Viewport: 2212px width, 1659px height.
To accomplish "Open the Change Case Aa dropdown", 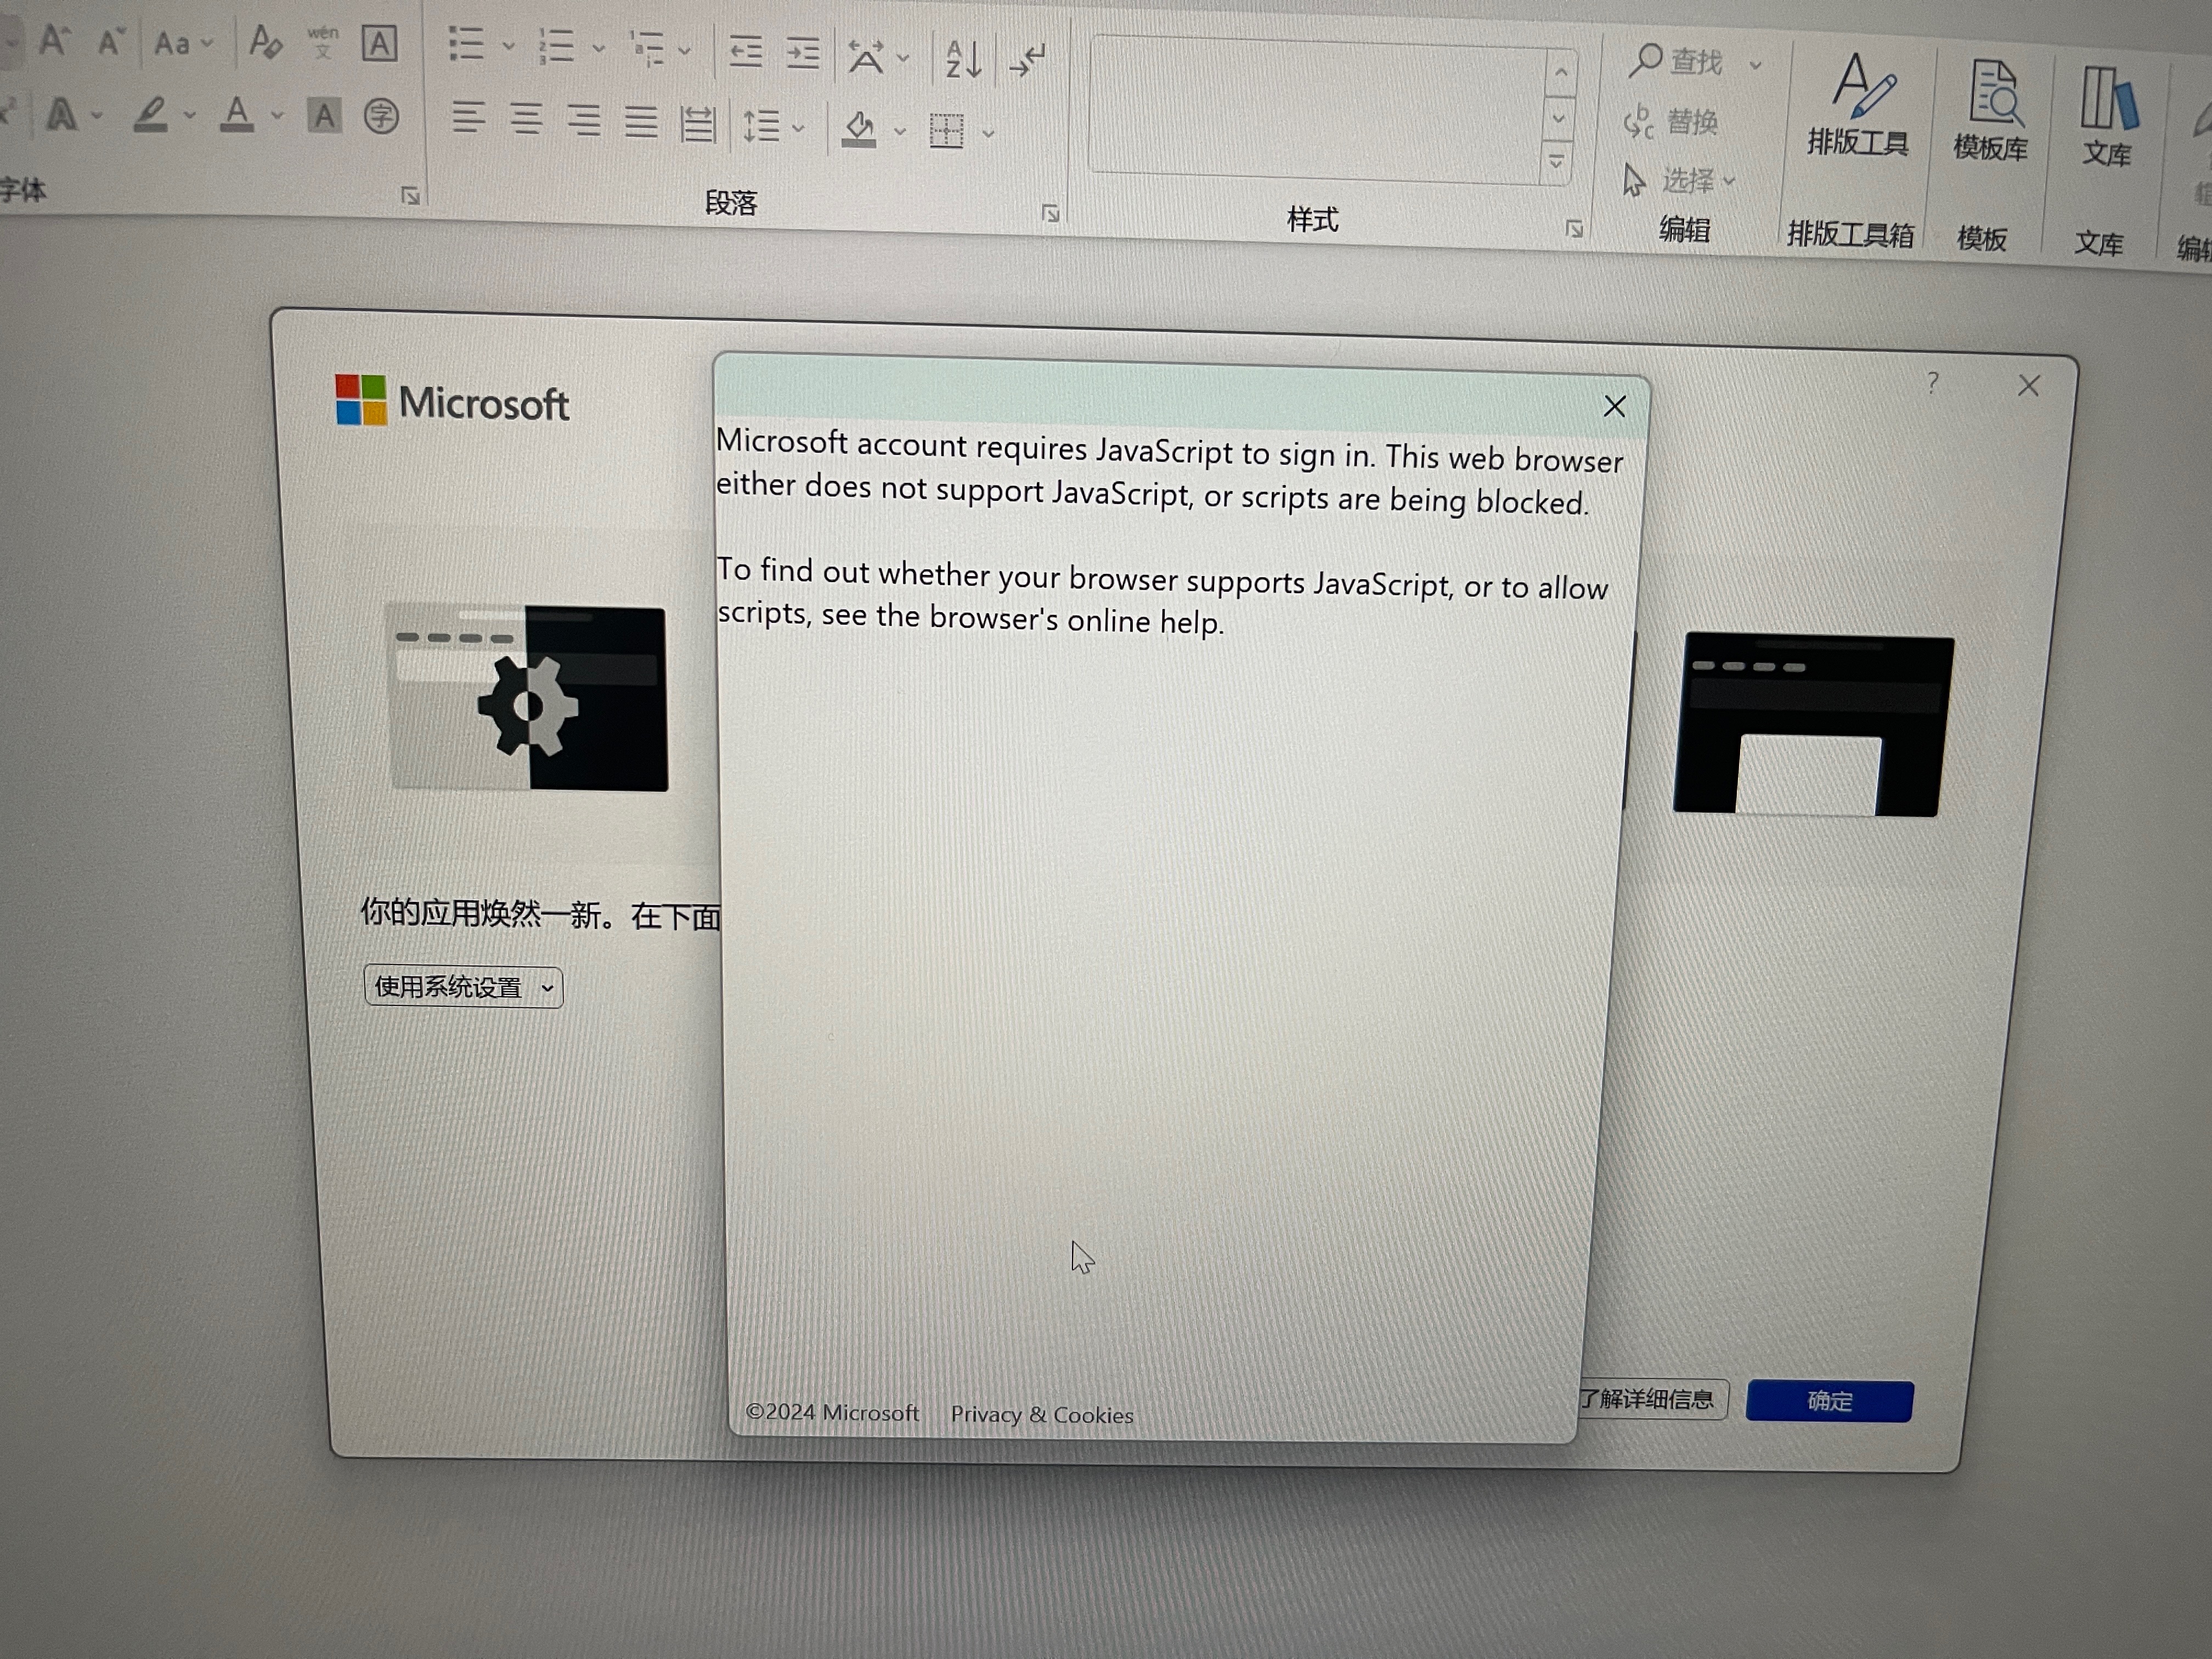I will 184,43.
